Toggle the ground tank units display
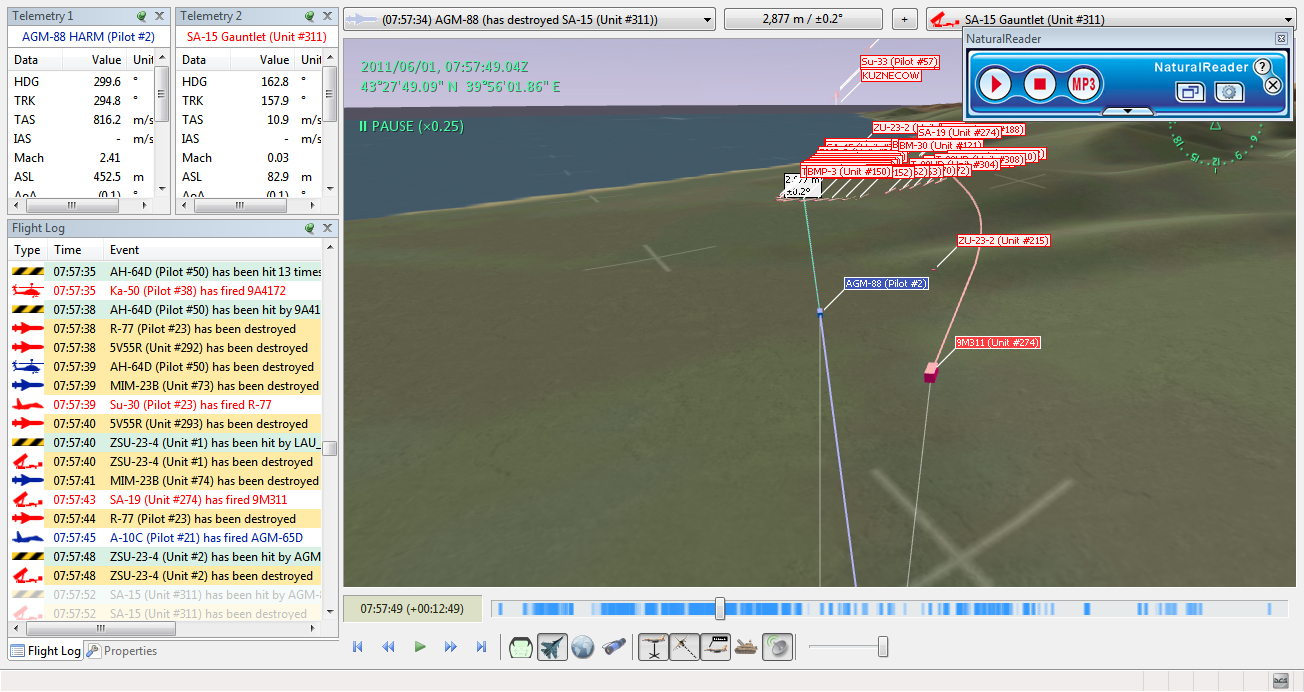Viewport: 1304px width, 692px height. coord(746,647)
